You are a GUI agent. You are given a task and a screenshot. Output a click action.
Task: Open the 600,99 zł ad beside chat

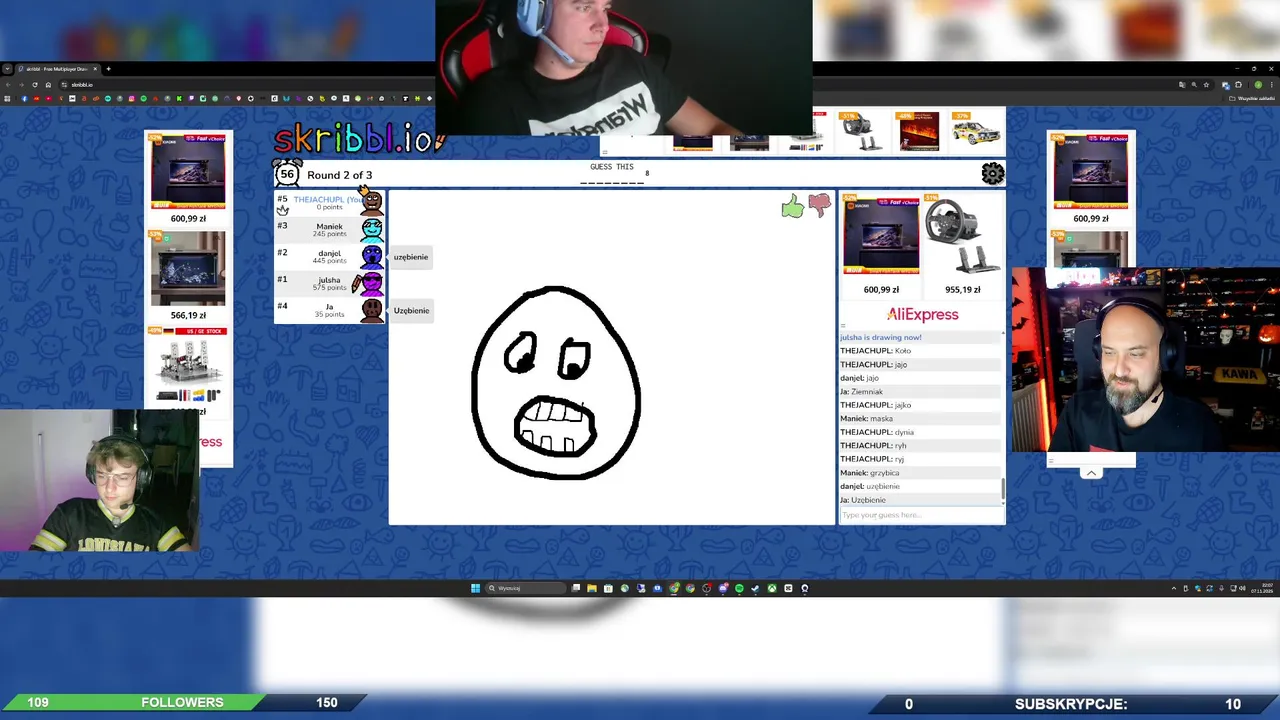tap(881, 246)
